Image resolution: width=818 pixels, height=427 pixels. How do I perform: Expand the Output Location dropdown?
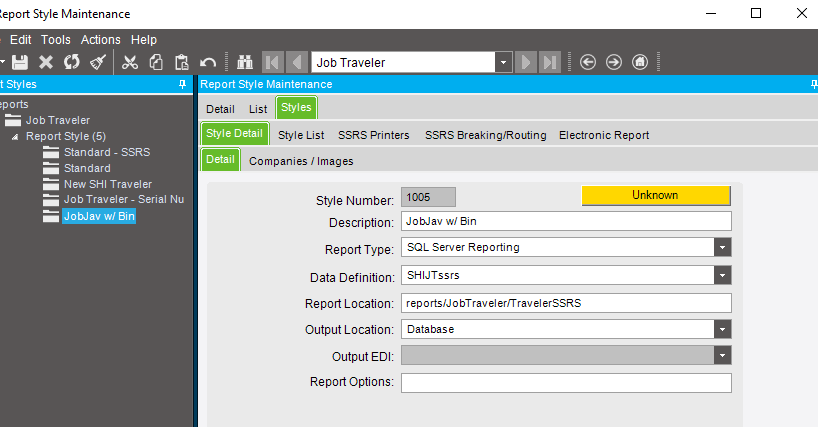[x=722, y=328]
